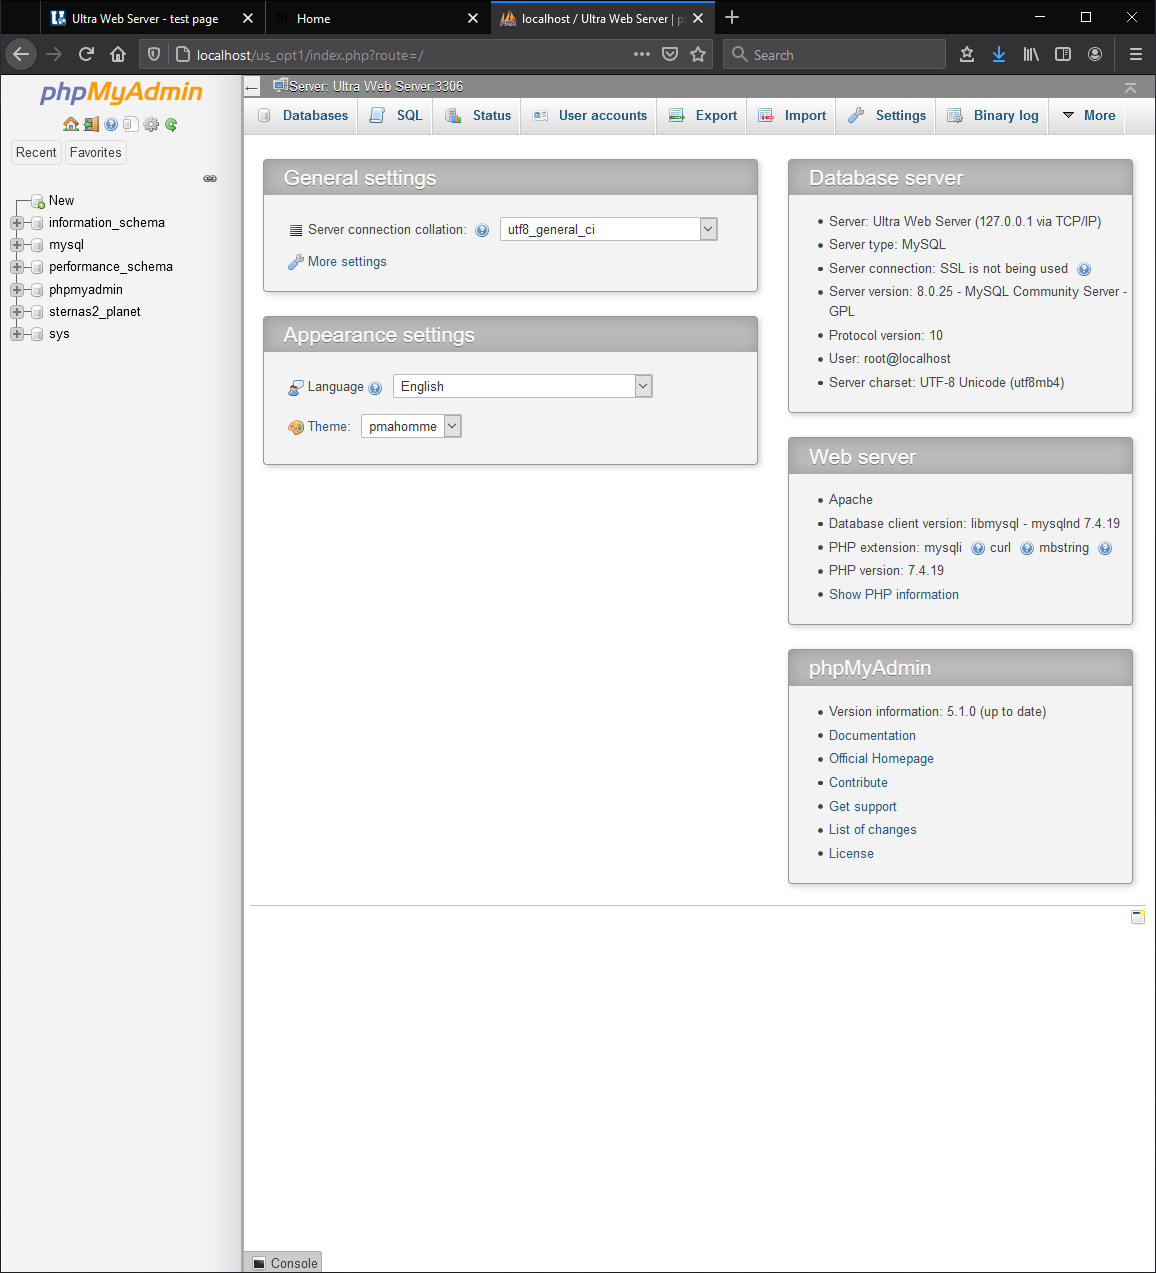The height and width of the screenshot is (1273, 1156).
Task: Expand the sys database node
Action: click(x=17, y=334)
